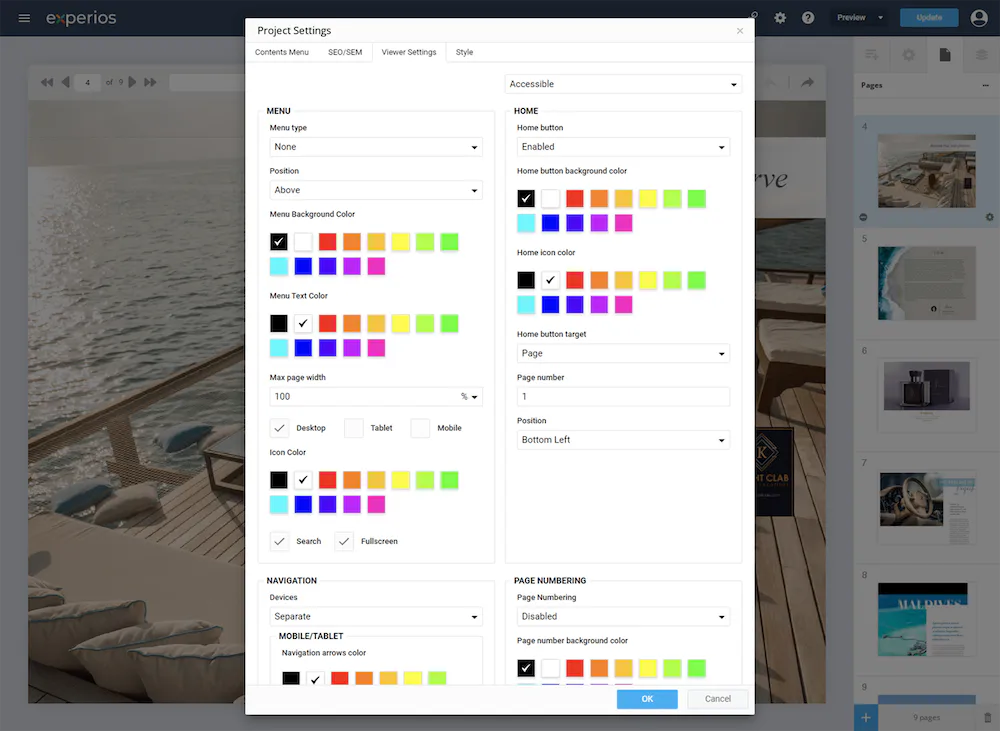This screenshot has height=731, width=1000.
Task: Go to next page in viewer toolbar
Action: [132, 82]
